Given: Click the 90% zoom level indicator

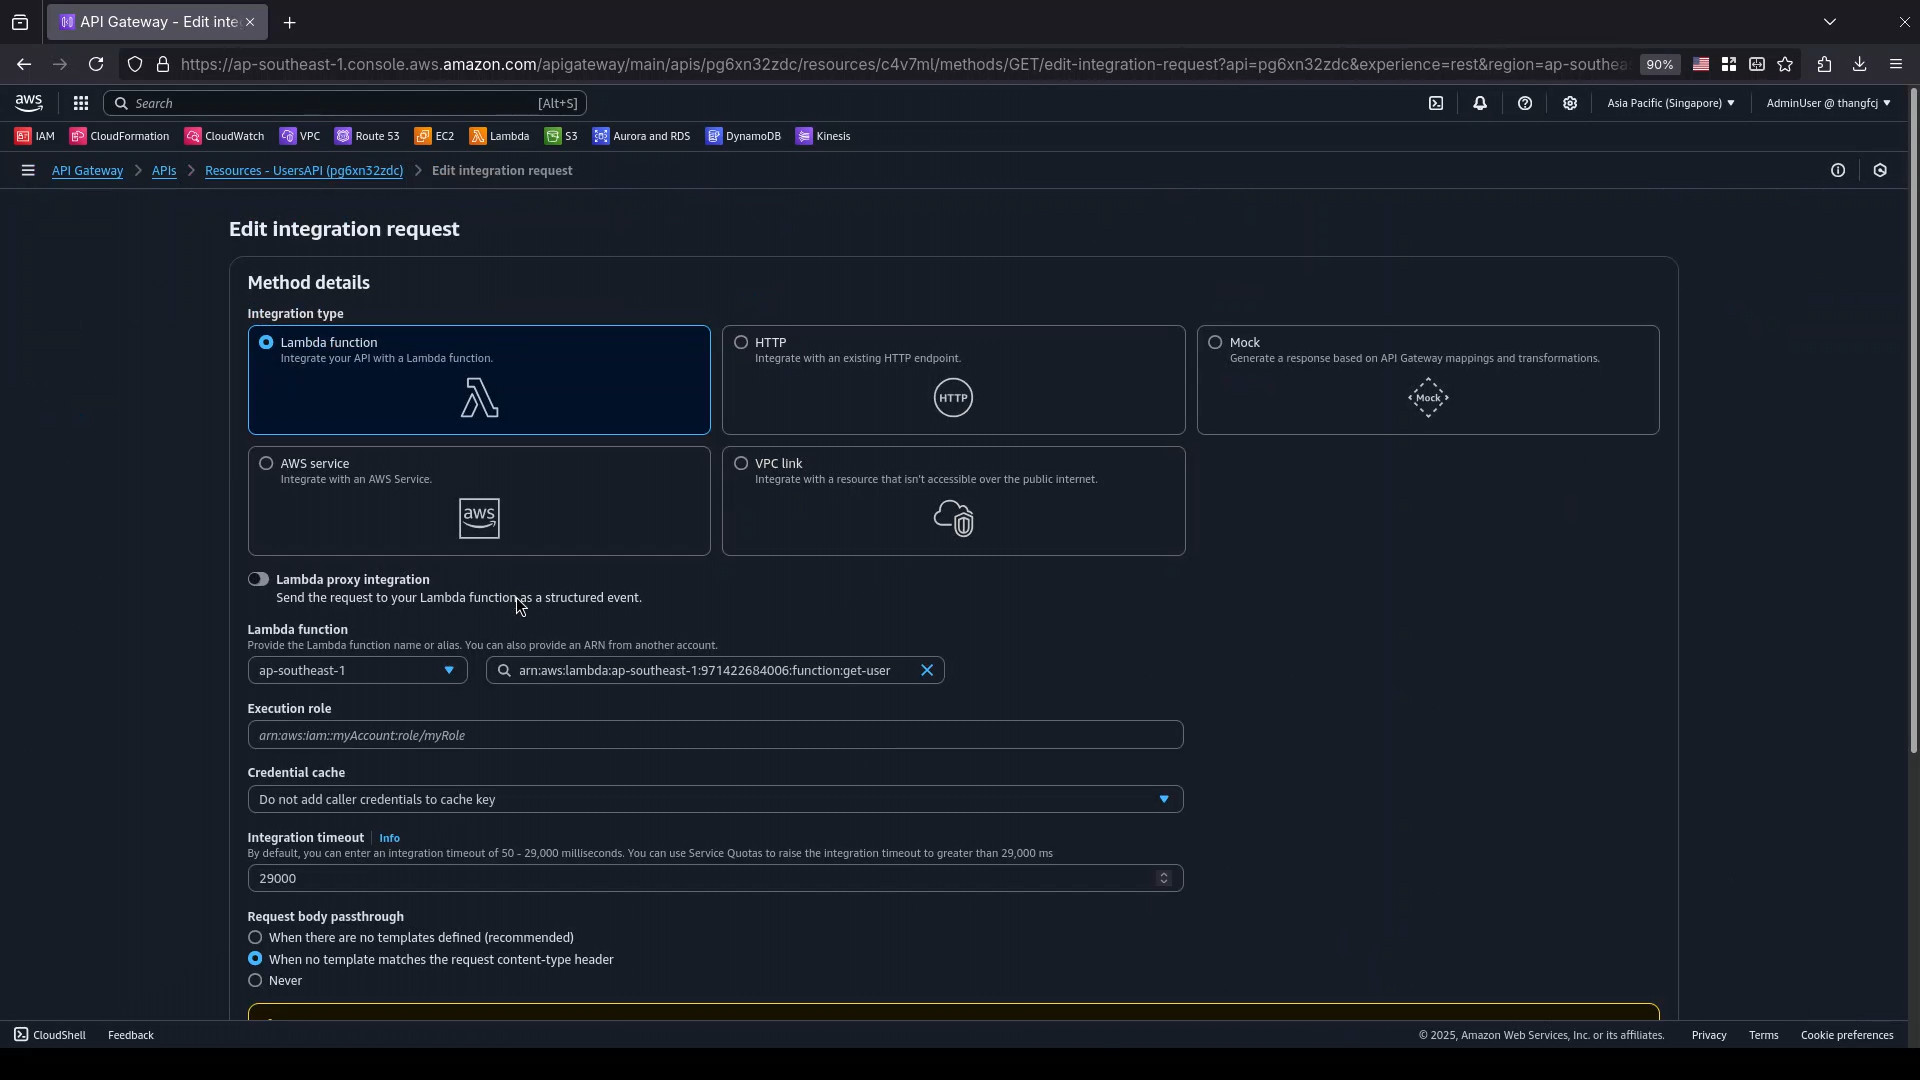Looking at the screenshot, I should [x=1659, y=65].
